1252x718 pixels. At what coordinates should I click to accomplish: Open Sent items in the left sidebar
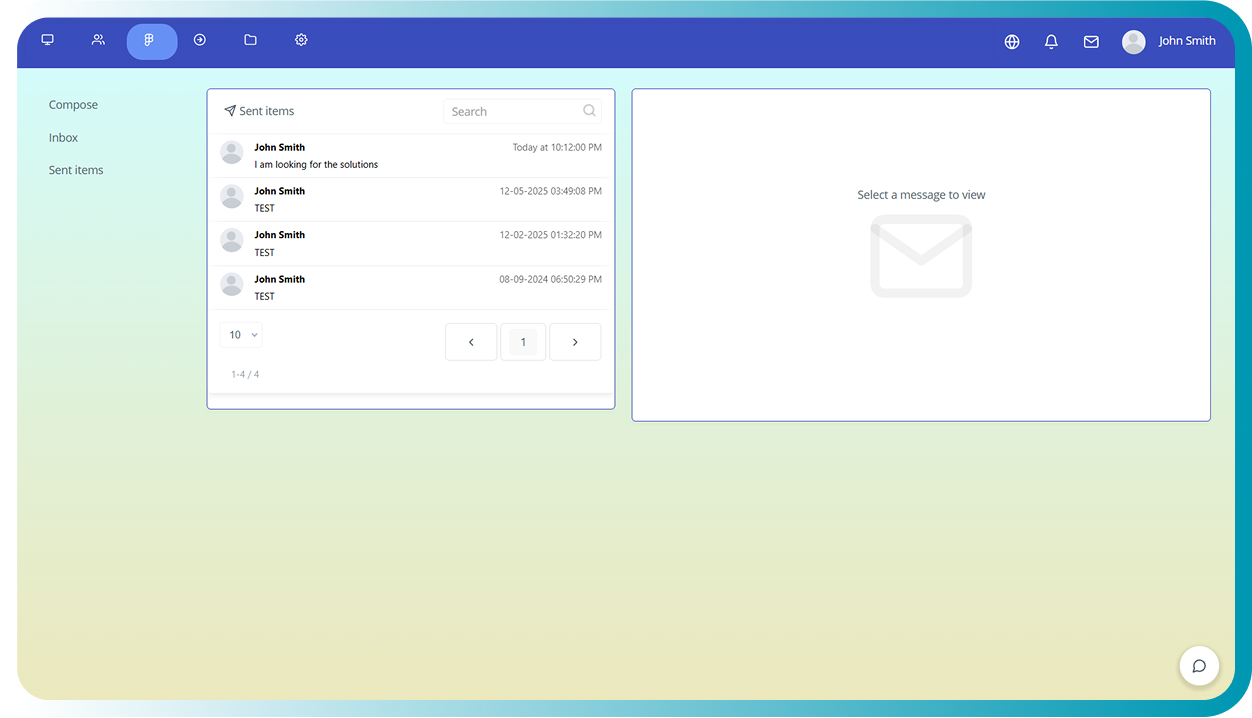click(76, 170)
